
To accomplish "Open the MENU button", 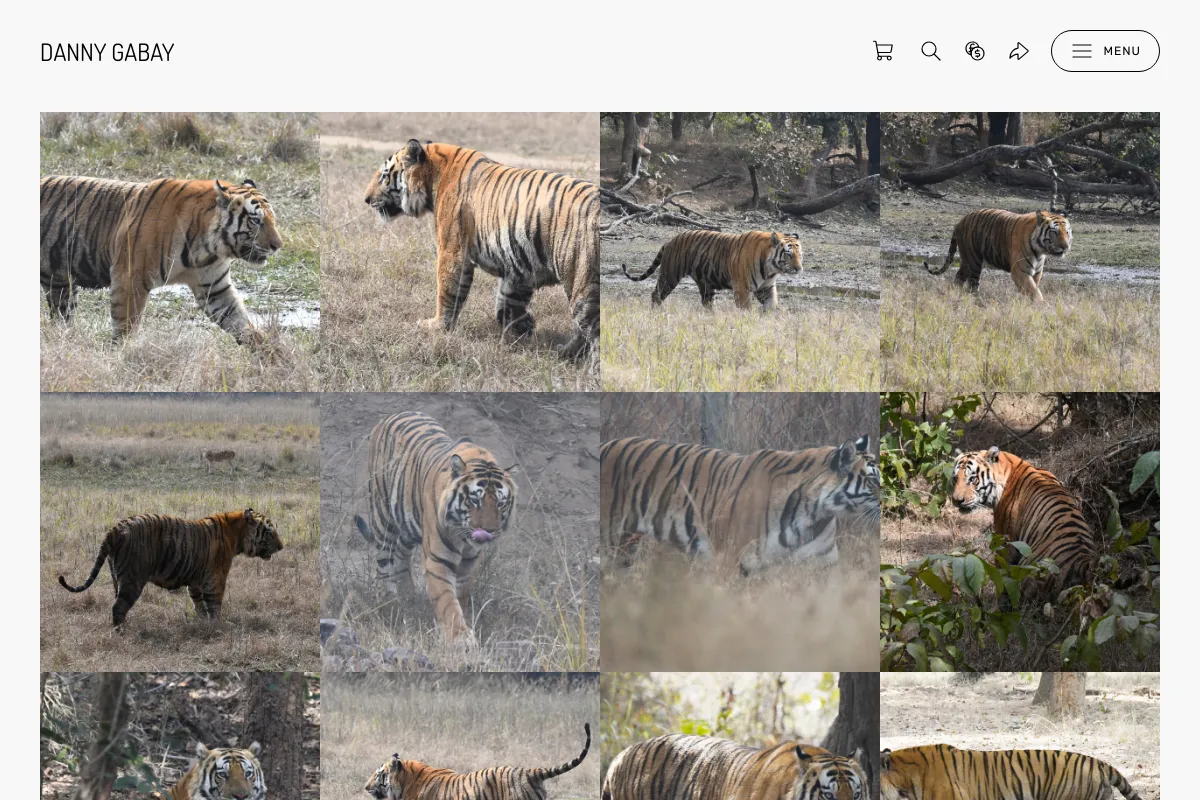I will [1105, 51].
